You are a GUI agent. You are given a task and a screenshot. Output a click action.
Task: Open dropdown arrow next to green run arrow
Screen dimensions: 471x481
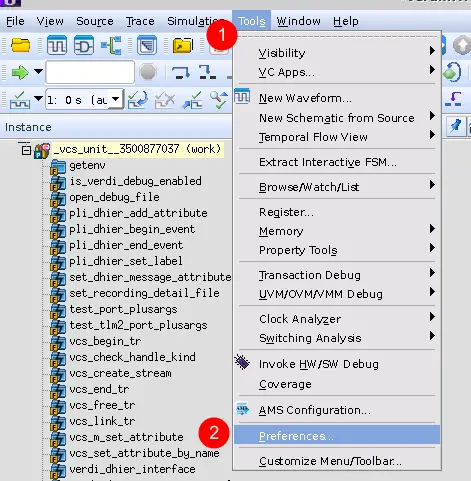39,71
